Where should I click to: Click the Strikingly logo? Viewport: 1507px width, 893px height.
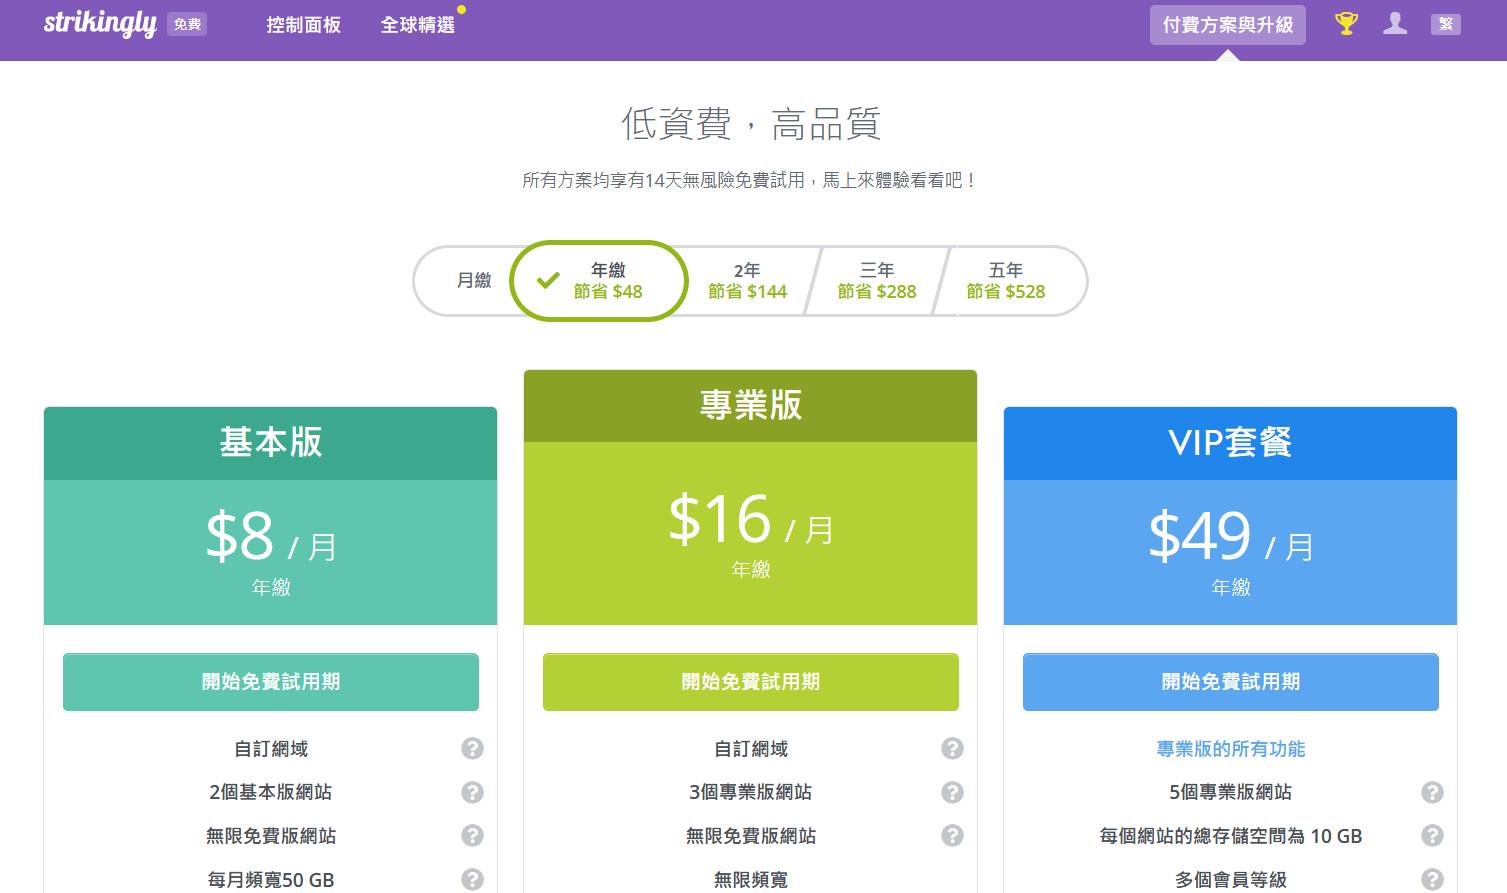[x=100, y=24]
